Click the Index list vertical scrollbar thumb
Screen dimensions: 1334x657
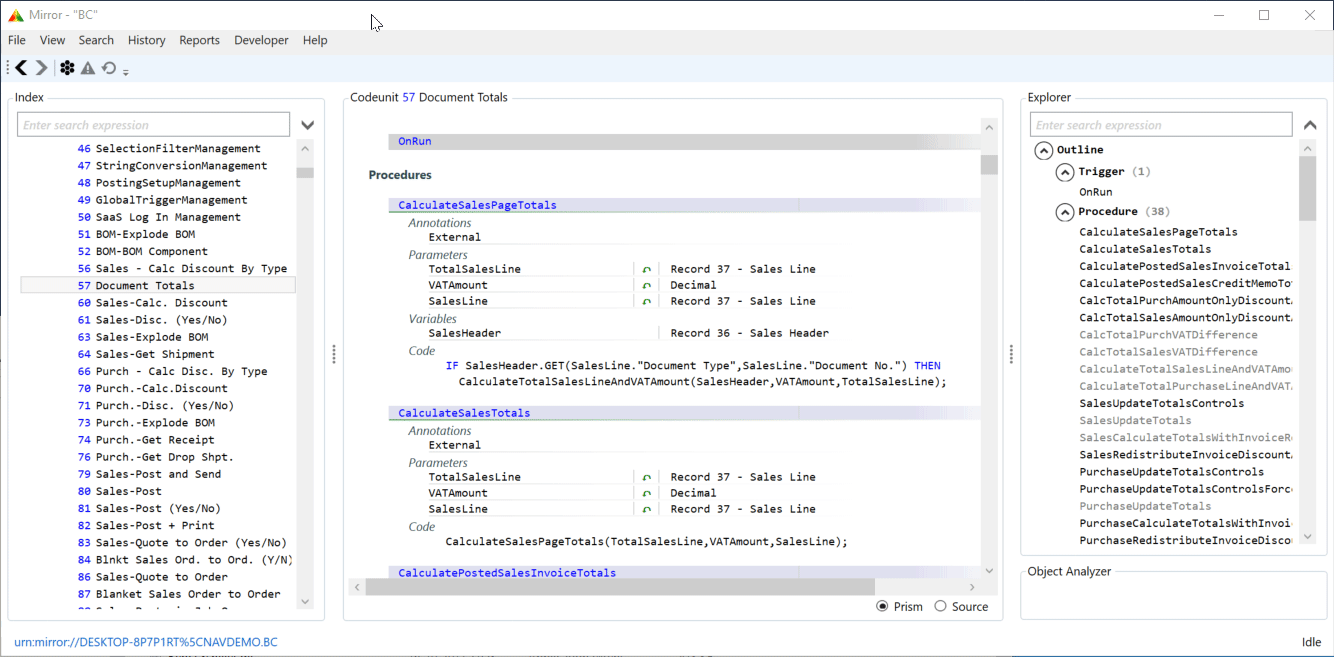(x=305, y=173)
